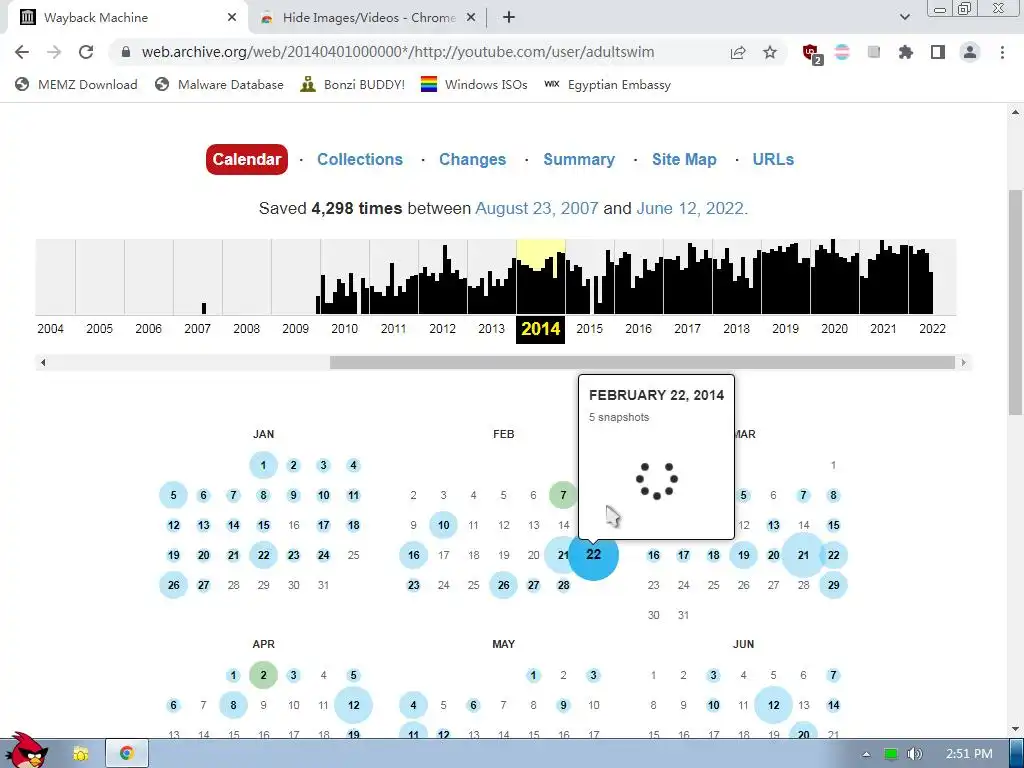Click highlighted February 22 snapshot day
Viewport: 1024px width, 768px height.
tap(594, 555)
